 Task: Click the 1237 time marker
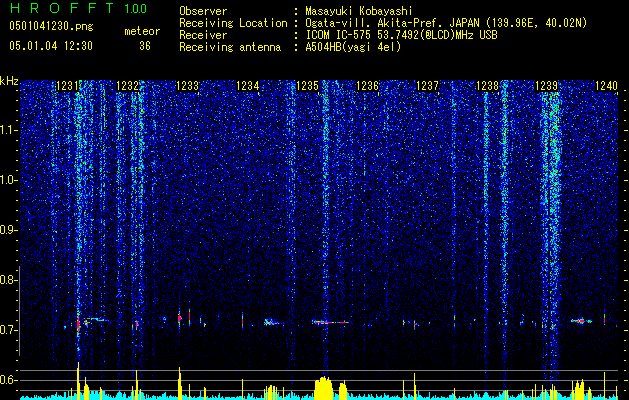coord(427,86)
